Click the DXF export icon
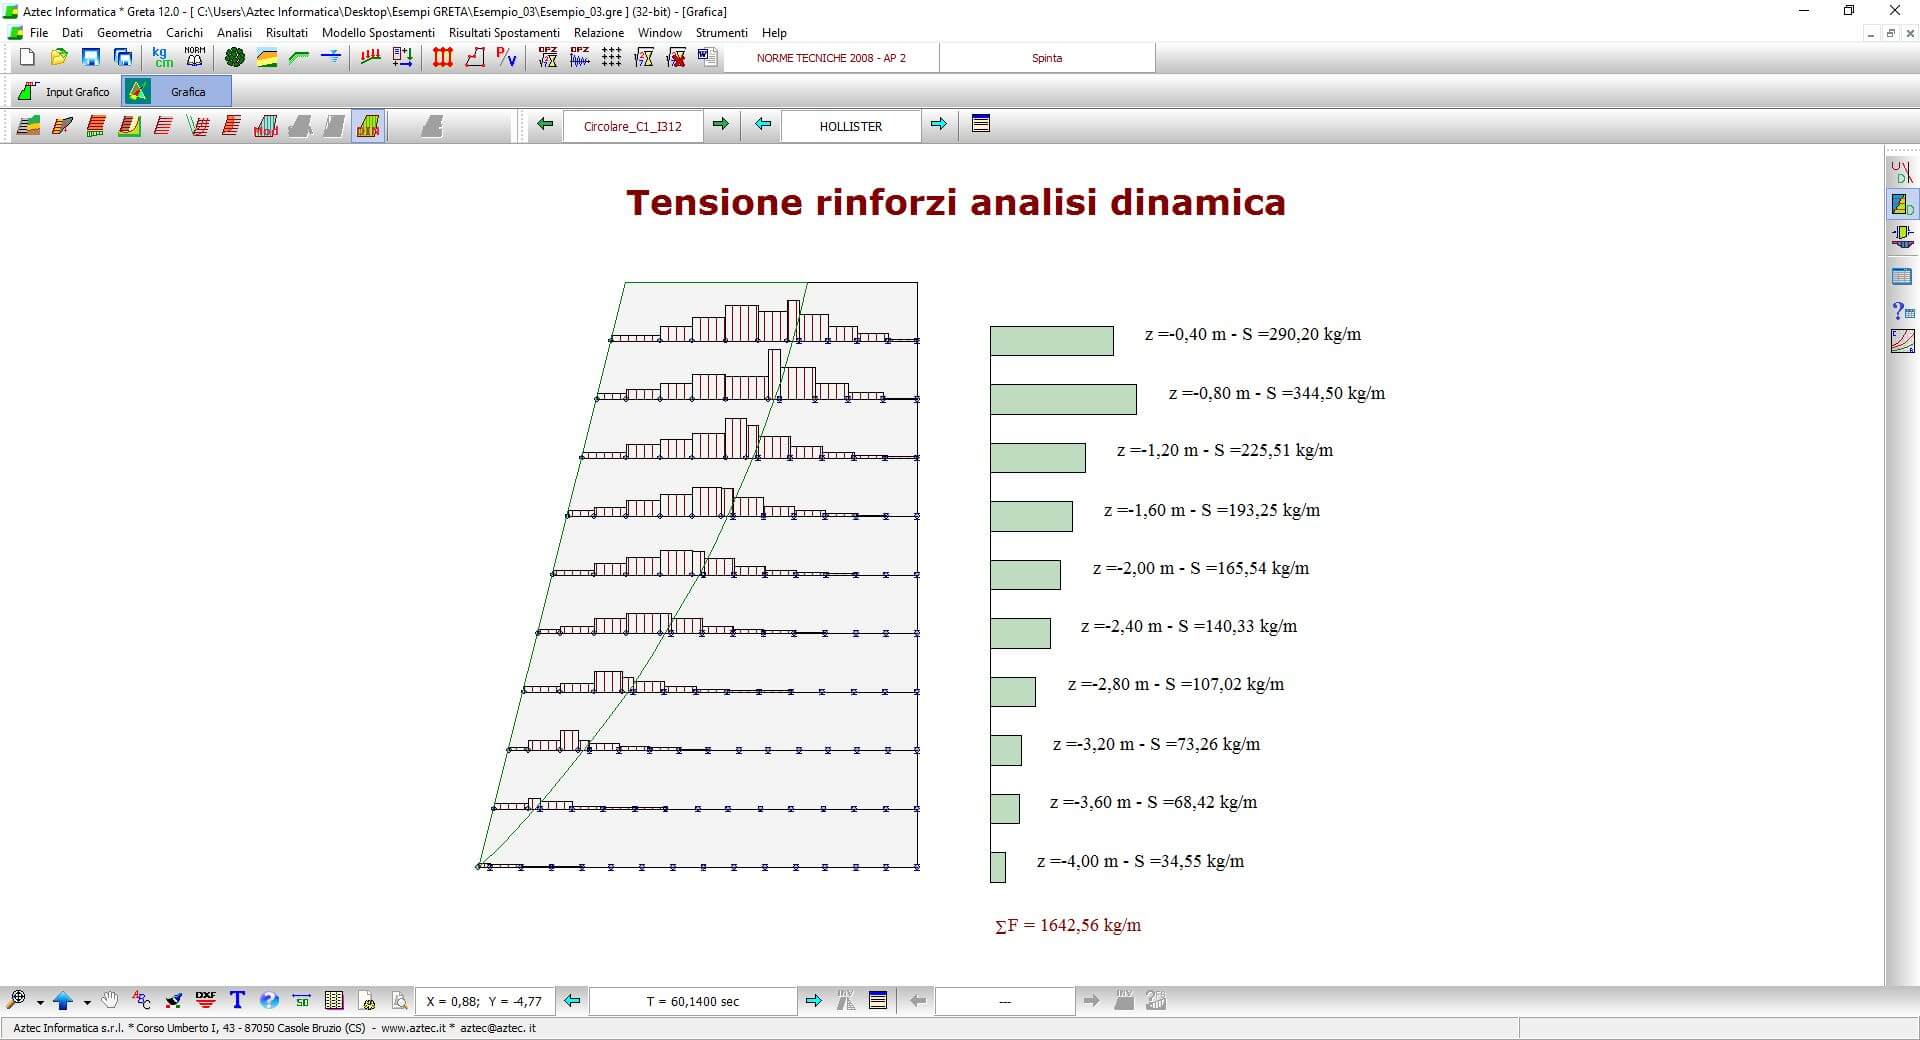The height and width of the screenshot is (1040, 1920). coord(206,1000)
